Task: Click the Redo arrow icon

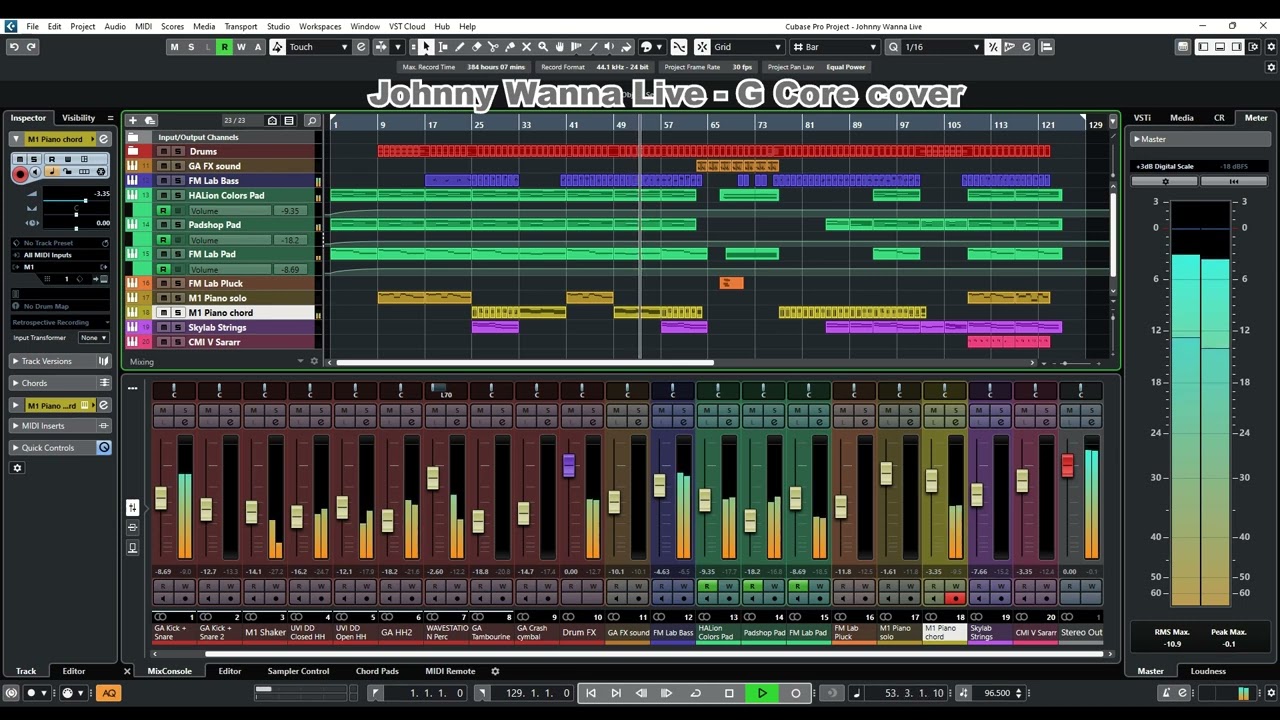Action: click(31, 47)
